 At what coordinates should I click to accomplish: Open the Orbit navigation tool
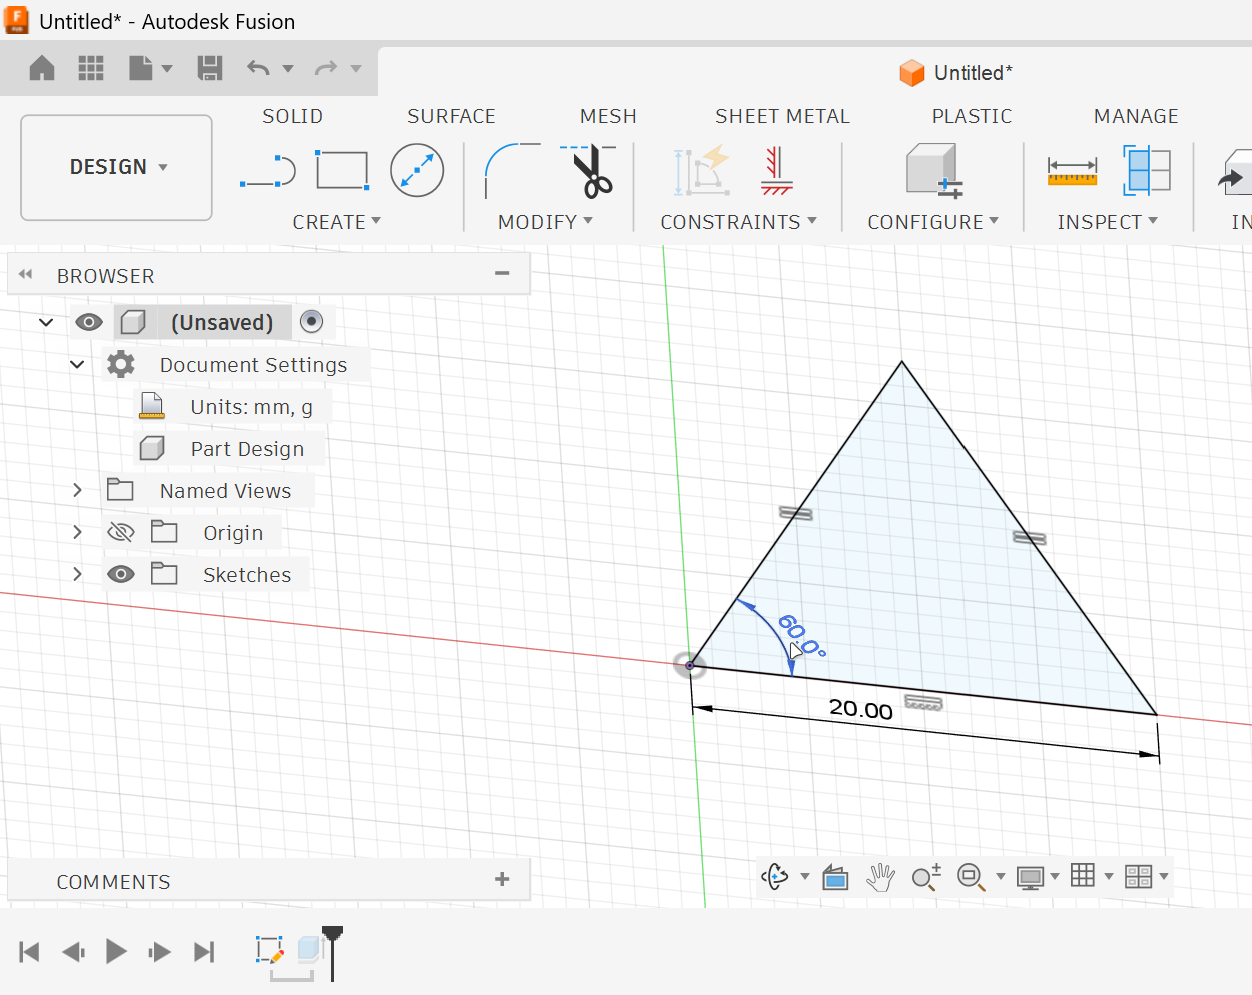[x=775, y=877]
